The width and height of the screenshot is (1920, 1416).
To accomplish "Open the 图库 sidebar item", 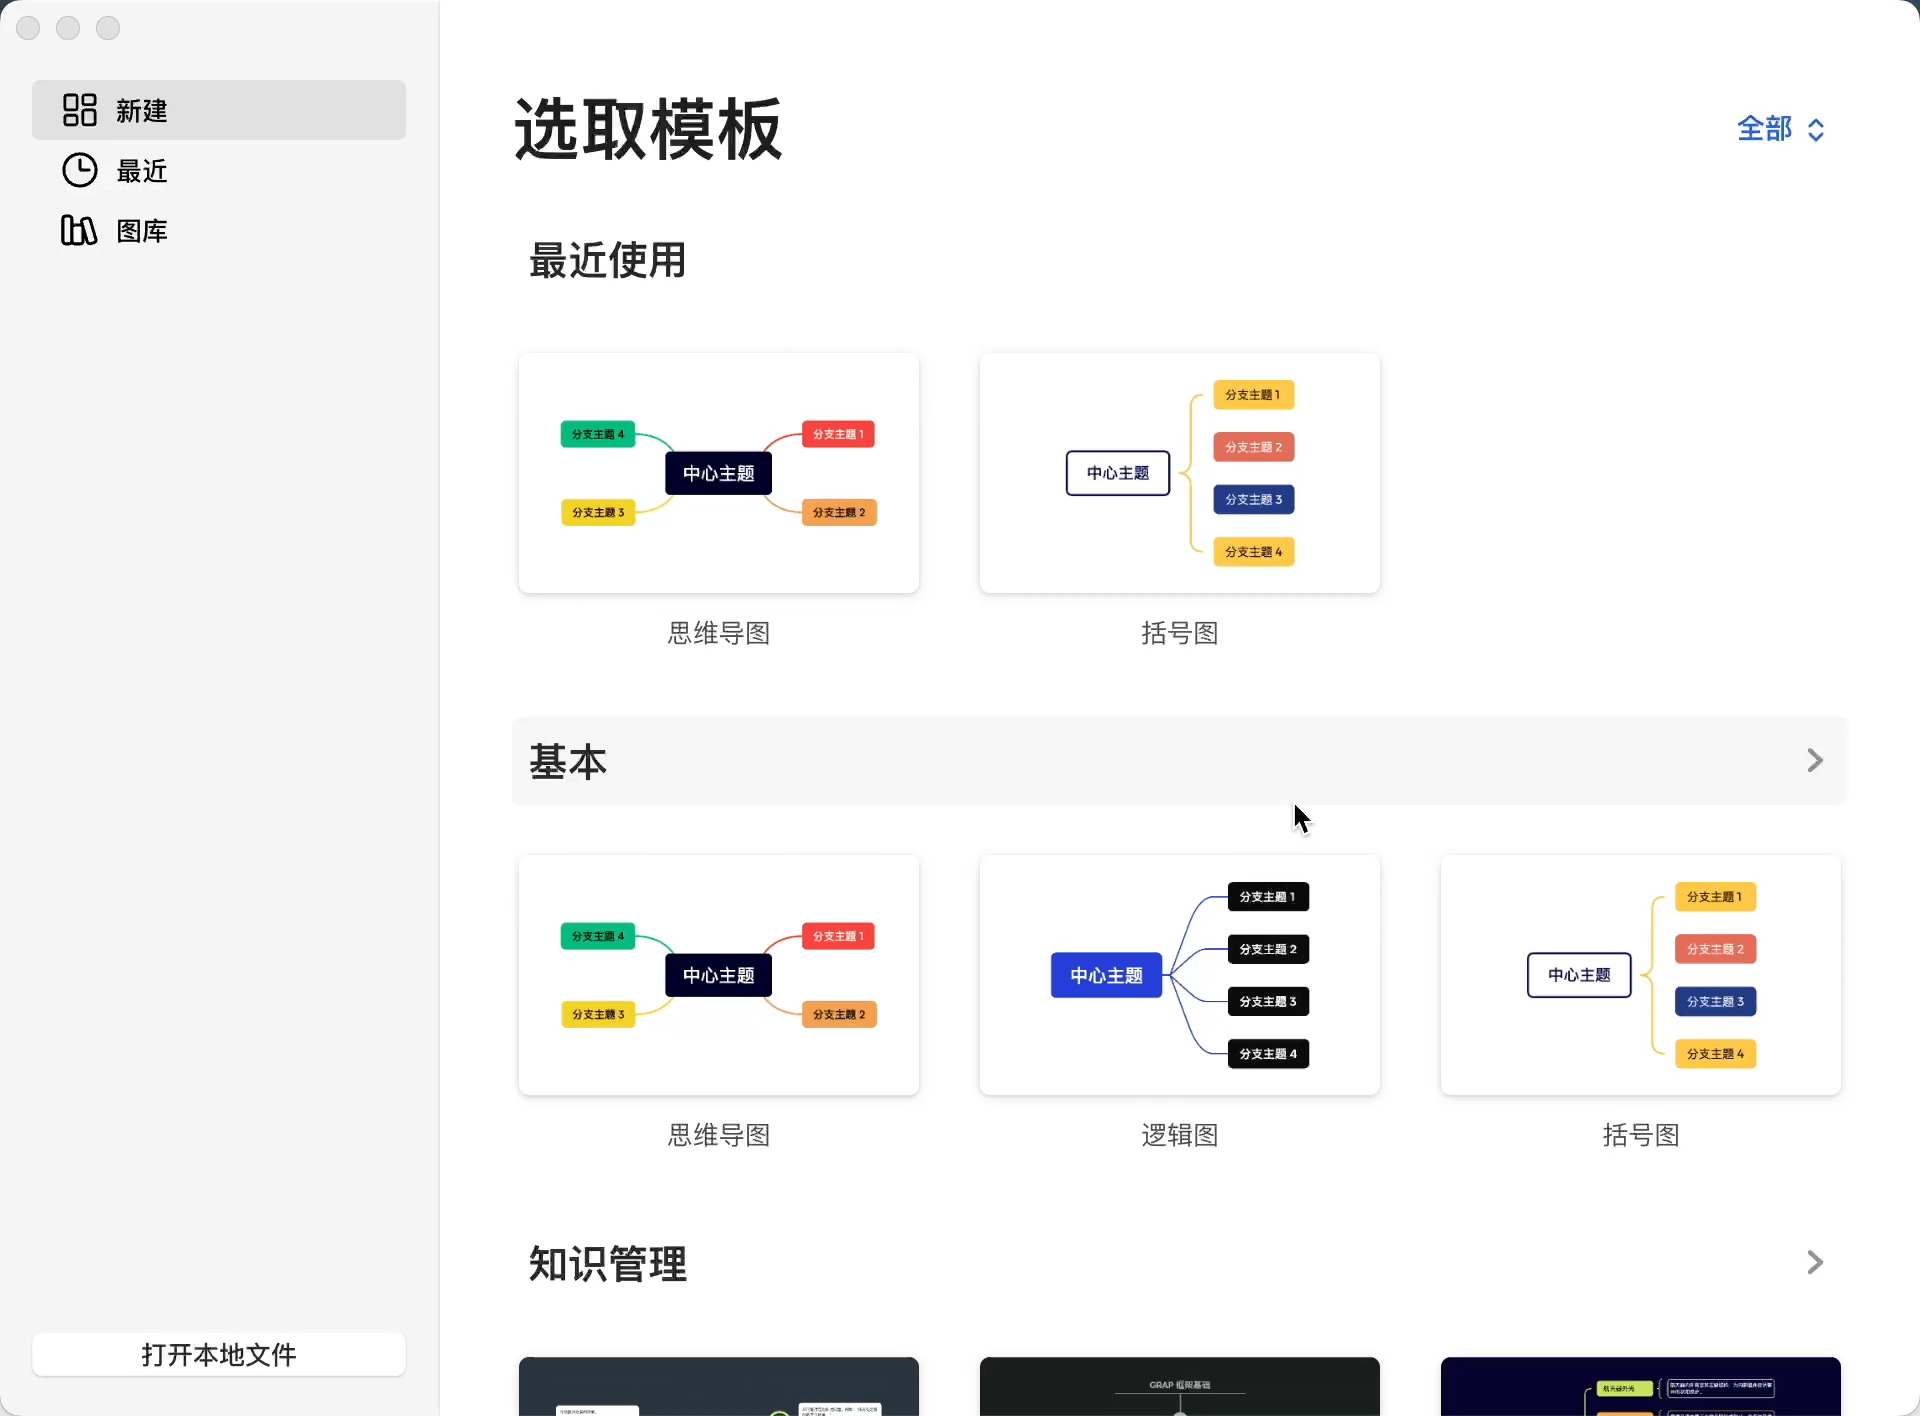I will click(219, 230).
